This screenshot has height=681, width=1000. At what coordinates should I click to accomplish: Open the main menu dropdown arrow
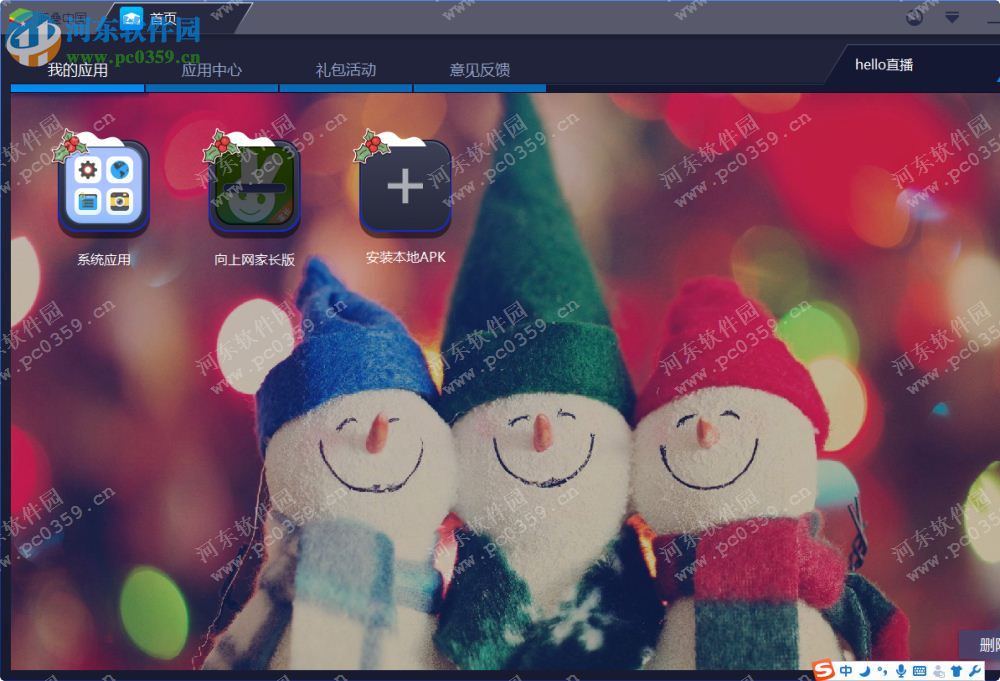[x=951, y=17]
